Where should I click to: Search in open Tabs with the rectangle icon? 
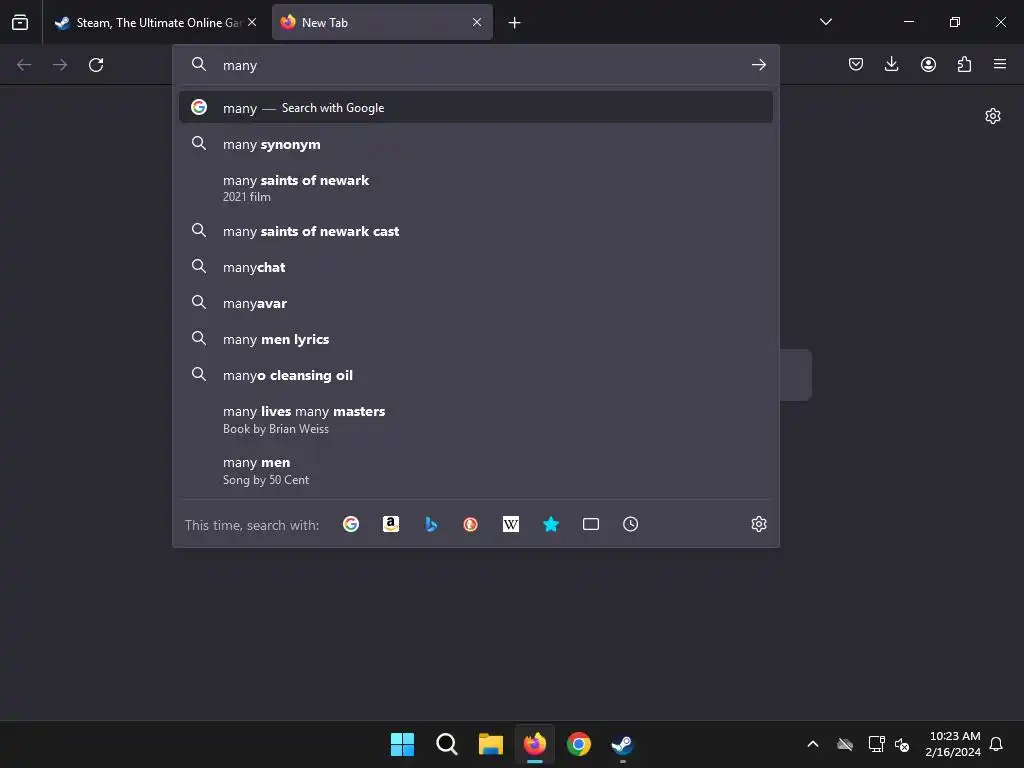pyautogui.click(x=590, y=524)
